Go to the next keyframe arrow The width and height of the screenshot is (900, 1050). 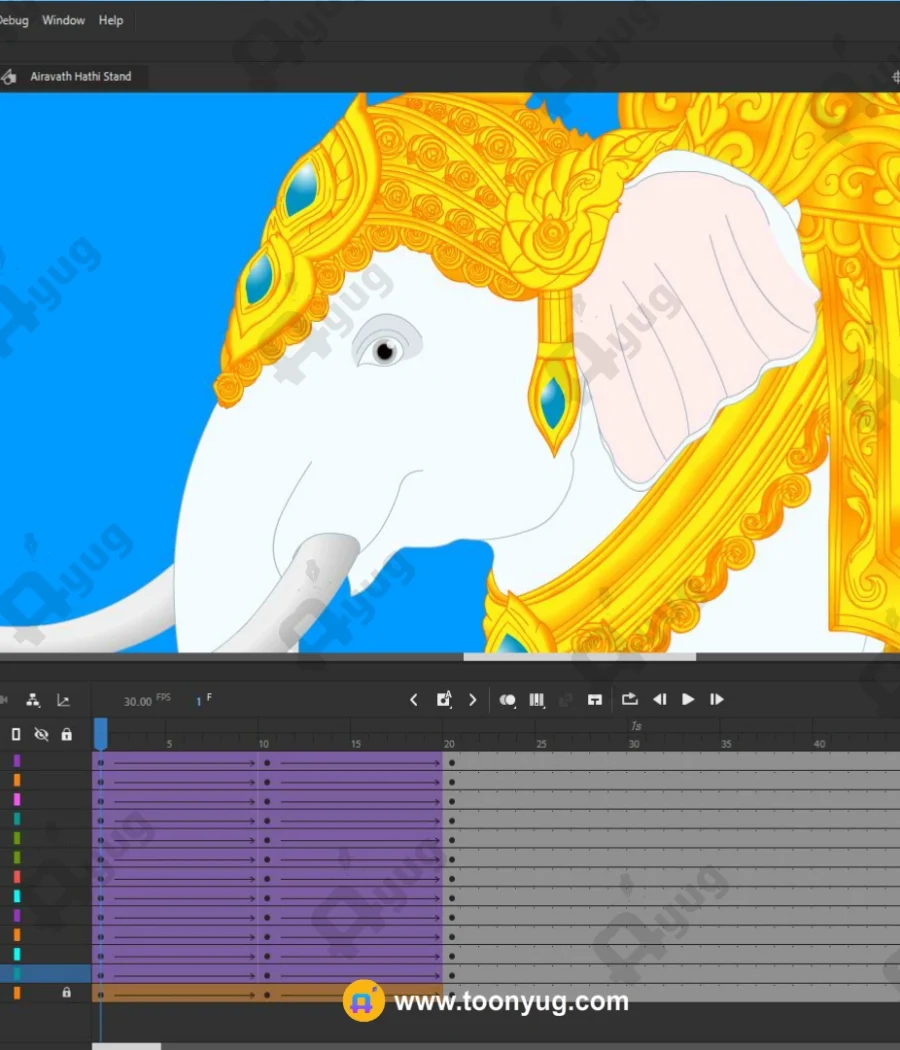pos(473,700)
